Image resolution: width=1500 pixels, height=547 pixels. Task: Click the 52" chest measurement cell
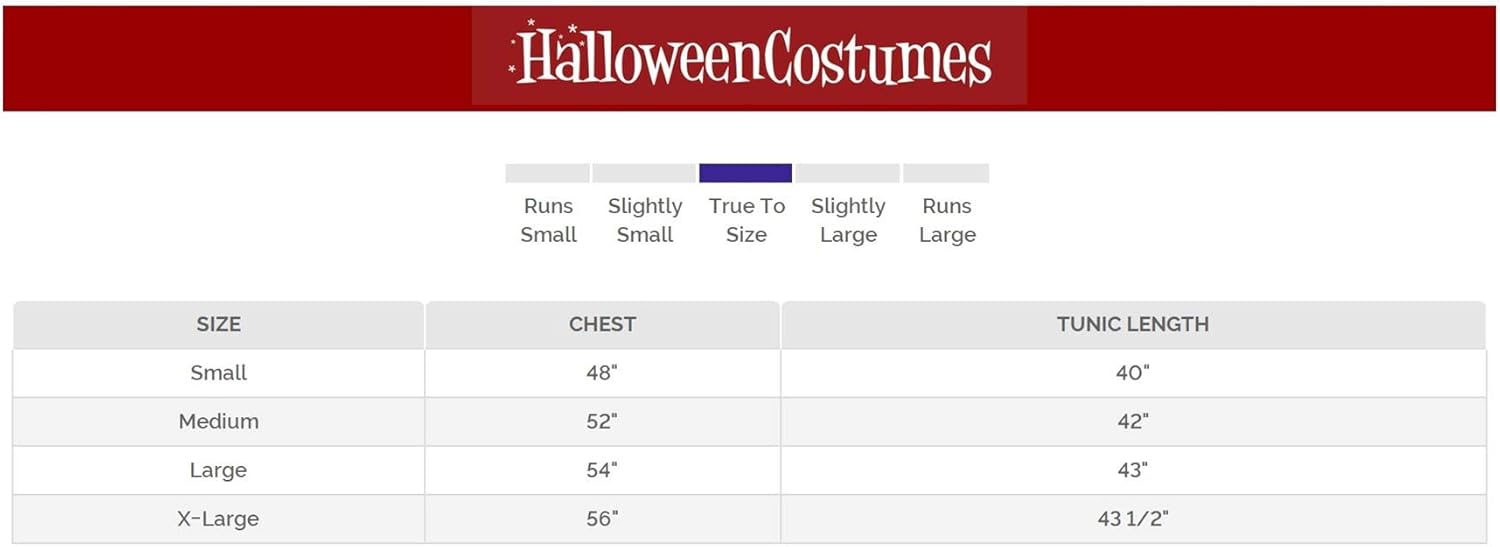click(x=602, y=421)
